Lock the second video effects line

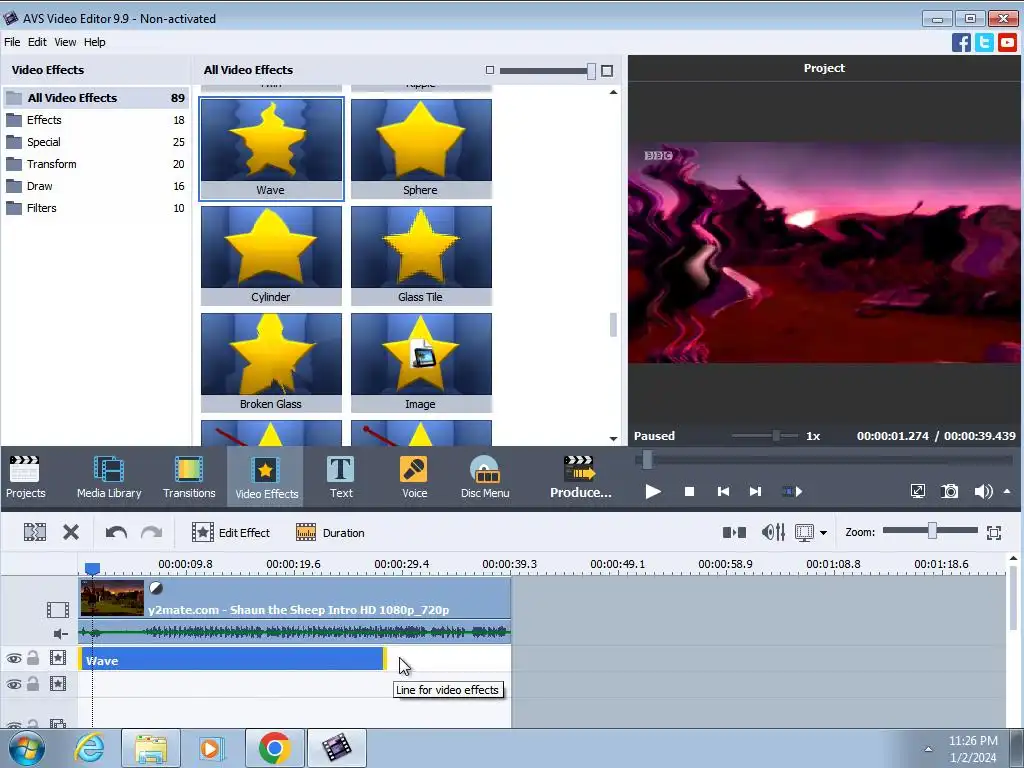pos(33,684)
